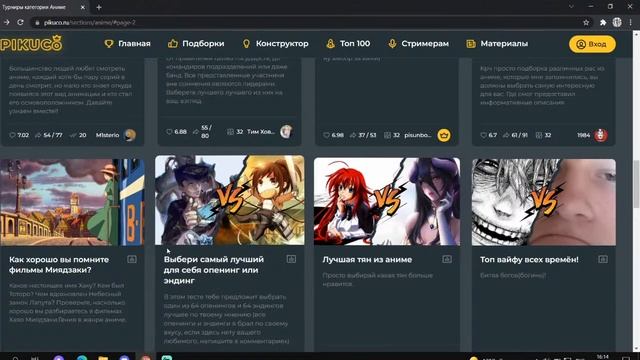Click the heart rating icon showing 6.98
This screenshot has height=360, width=640.
[326, 135]
